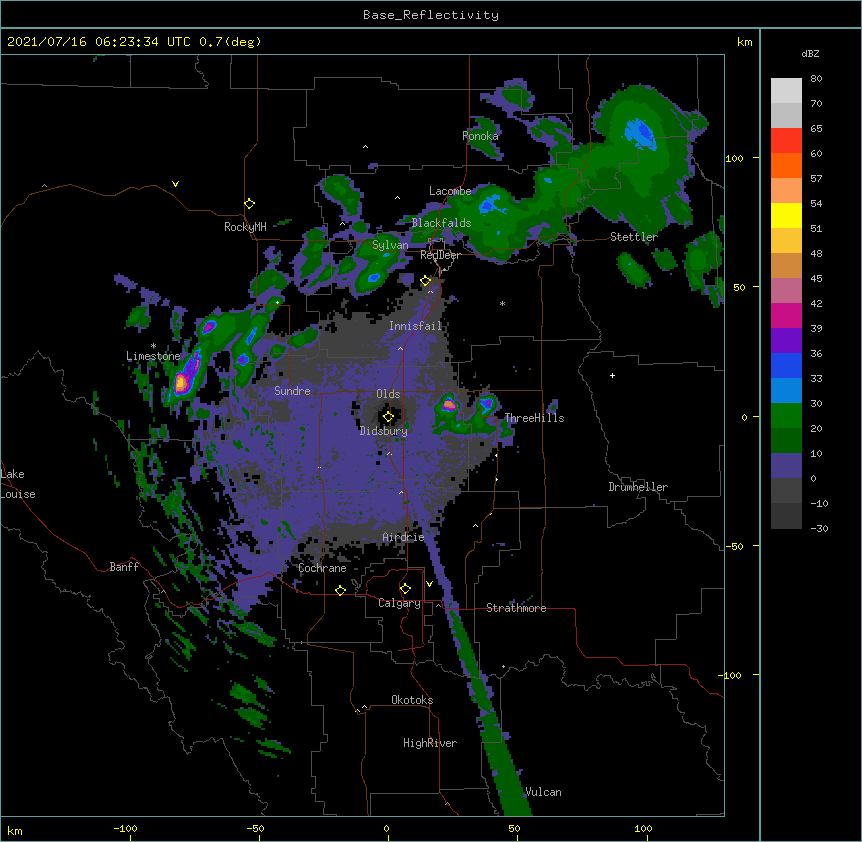
Task: Click the Limestone label
Action: click(153, 356)
